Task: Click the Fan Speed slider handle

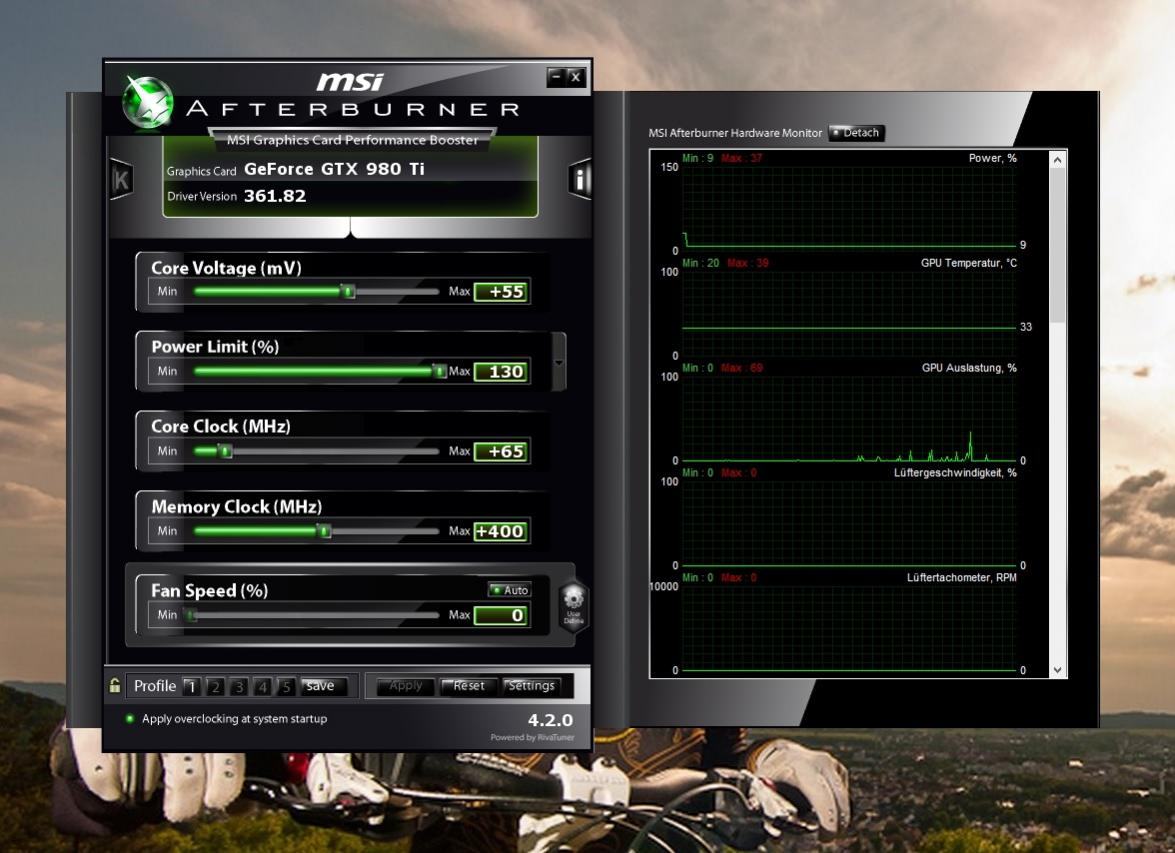Action: pyautogui.click(x=192, y=615)
